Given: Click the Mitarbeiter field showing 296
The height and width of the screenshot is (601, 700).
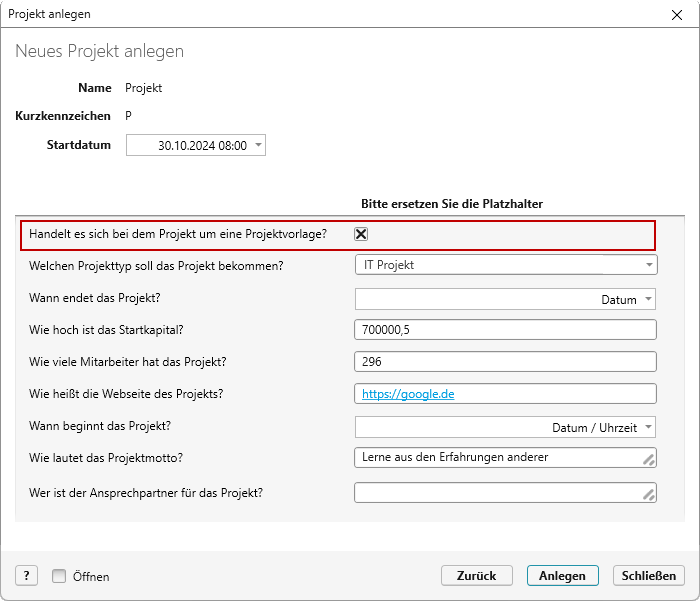Looking at the screenshot, I should 505,362.
